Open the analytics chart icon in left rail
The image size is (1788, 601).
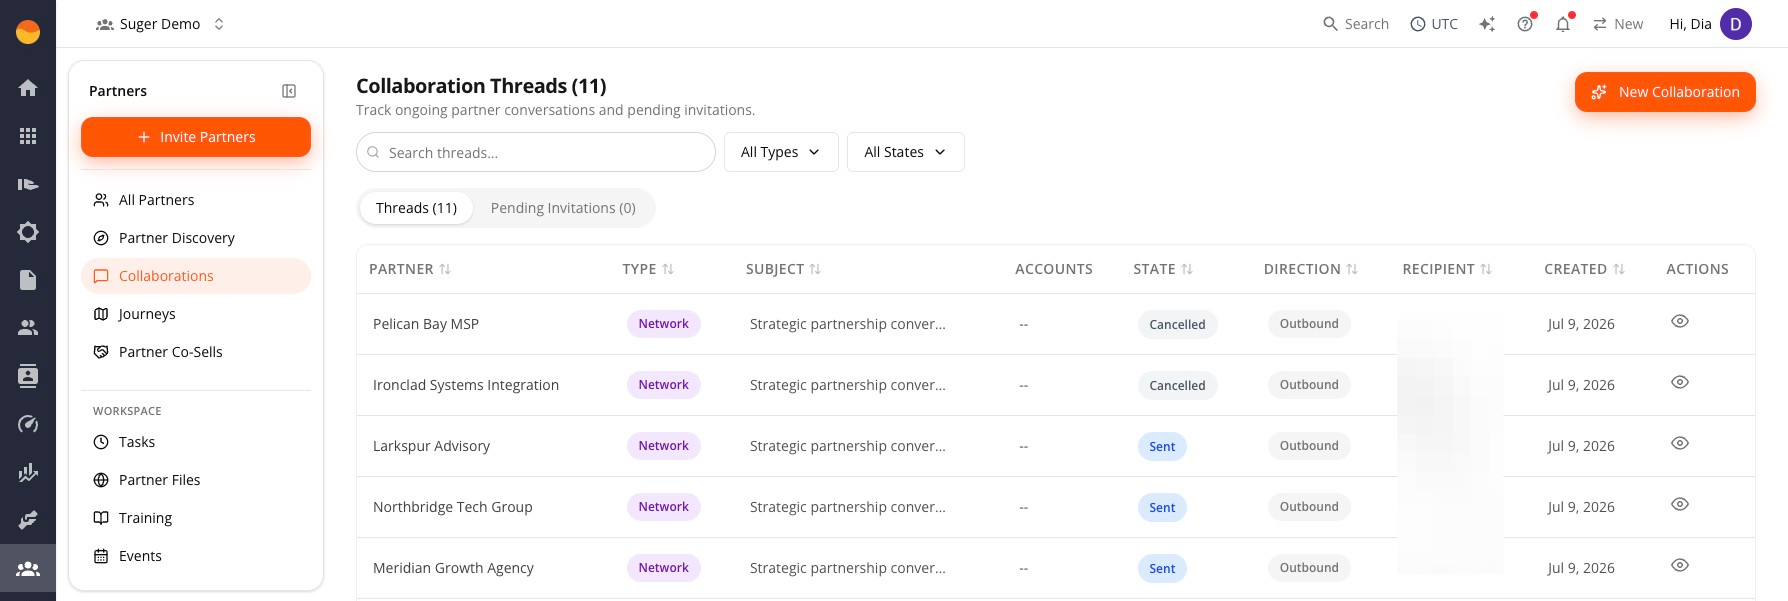pos(28,472)
